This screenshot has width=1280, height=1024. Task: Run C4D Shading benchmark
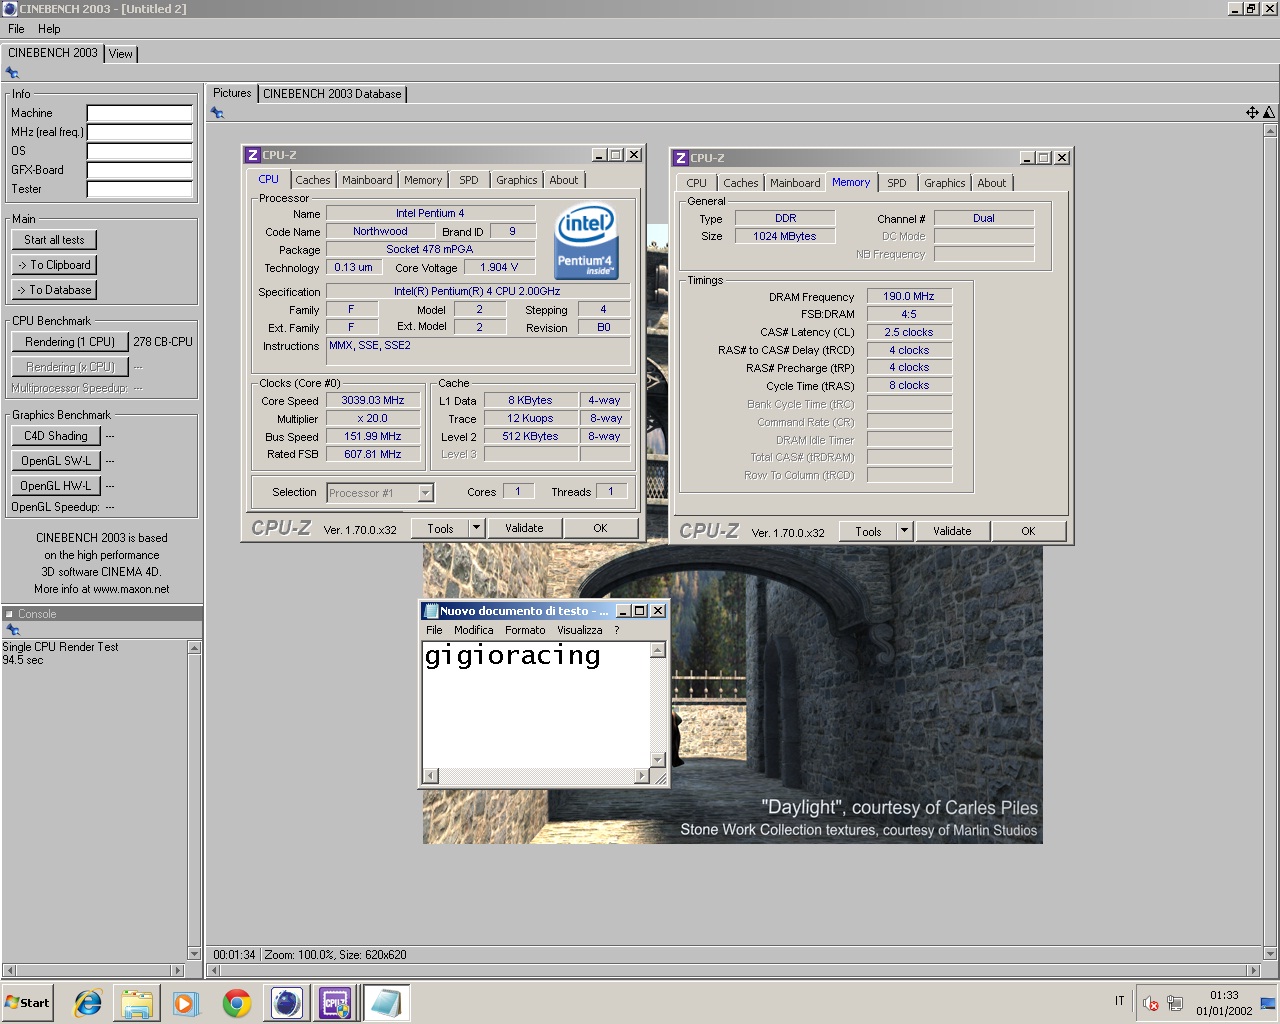pos(56,436)
